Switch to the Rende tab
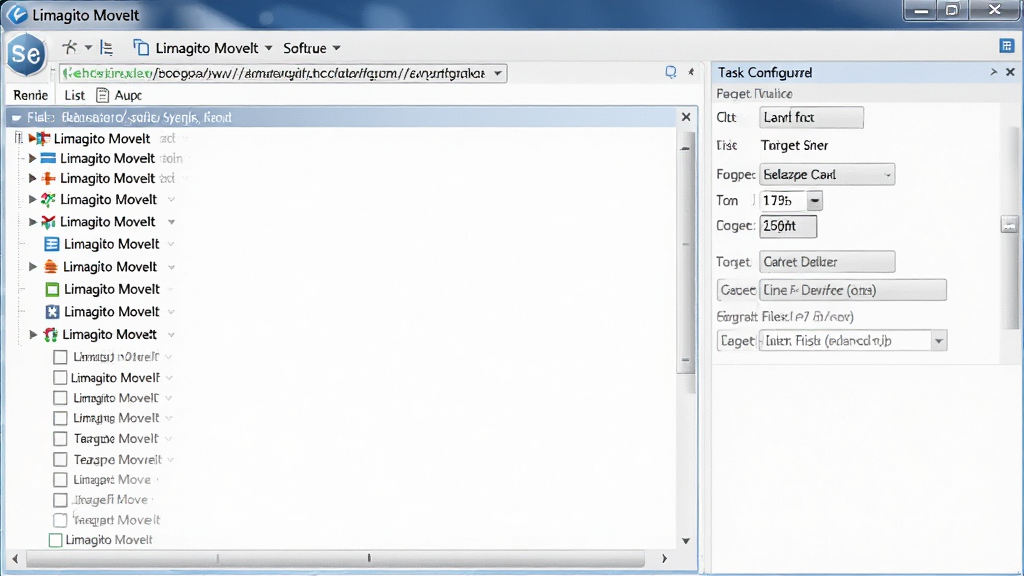Image resolution: width=1024 pixels, height=576 pixels. click(x=31, y=95)
